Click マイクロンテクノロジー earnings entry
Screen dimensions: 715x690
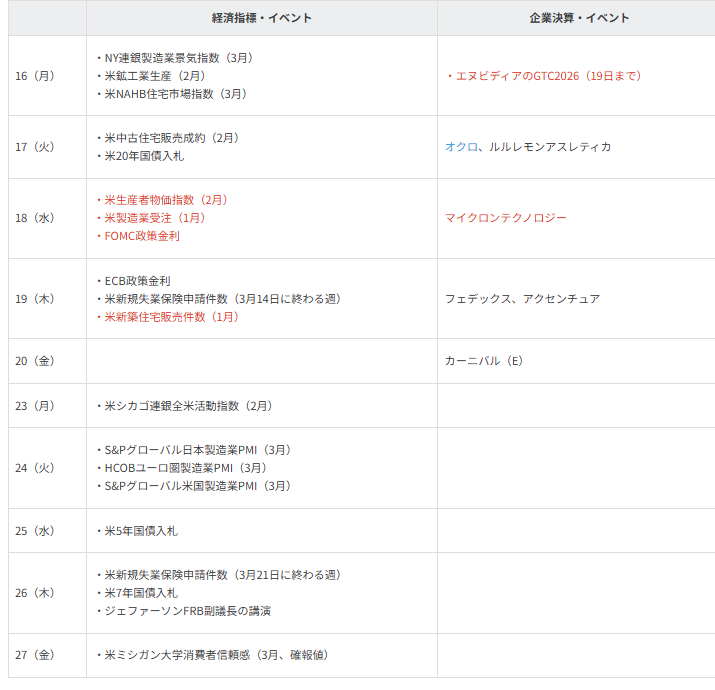(x=505, y=218)
